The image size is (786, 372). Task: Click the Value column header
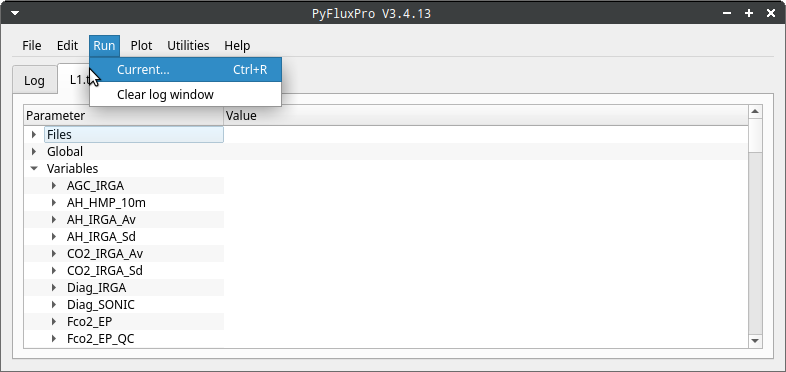[486, 115]
